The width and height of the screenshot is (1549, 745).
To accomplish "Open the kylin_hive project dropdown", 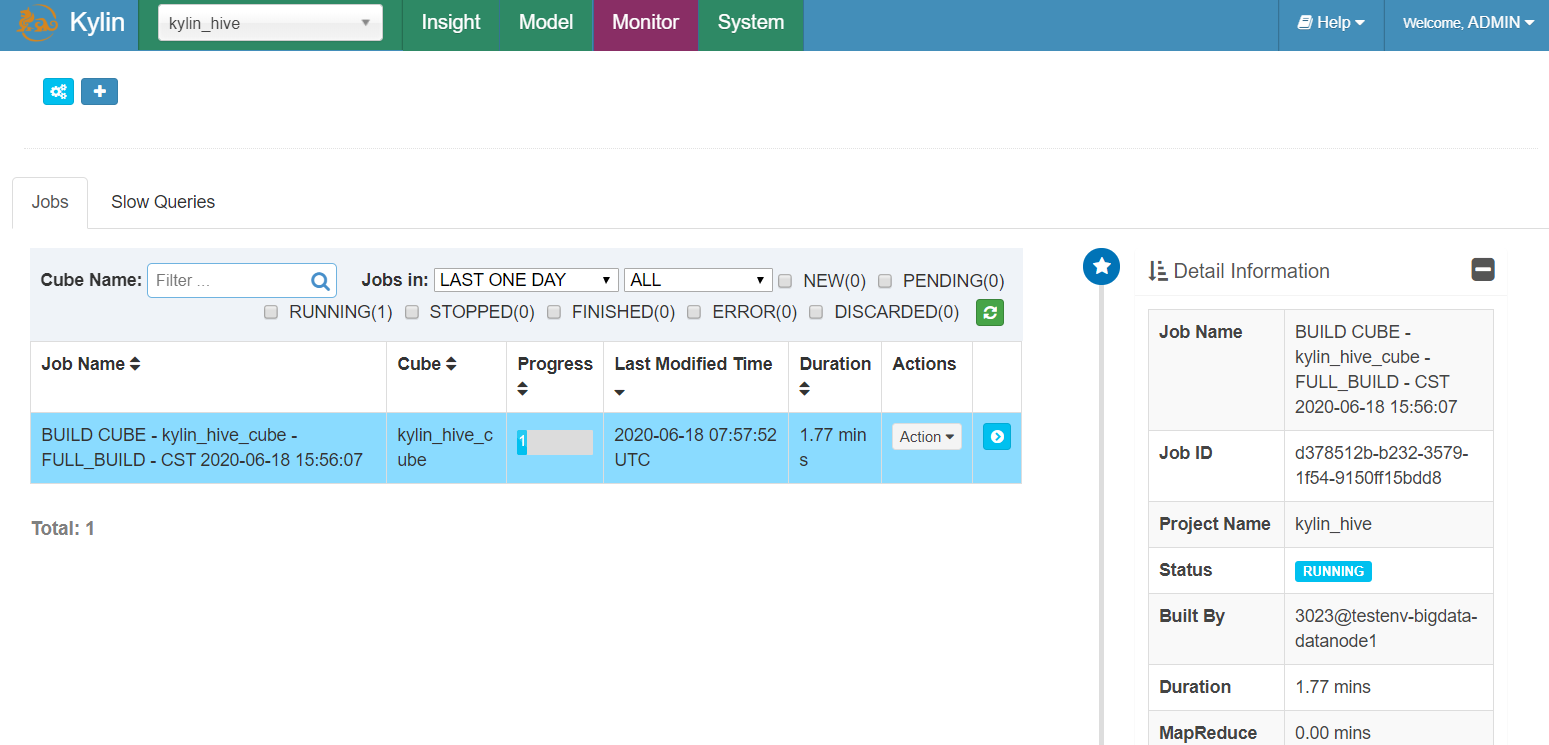I will pos(270,23).
